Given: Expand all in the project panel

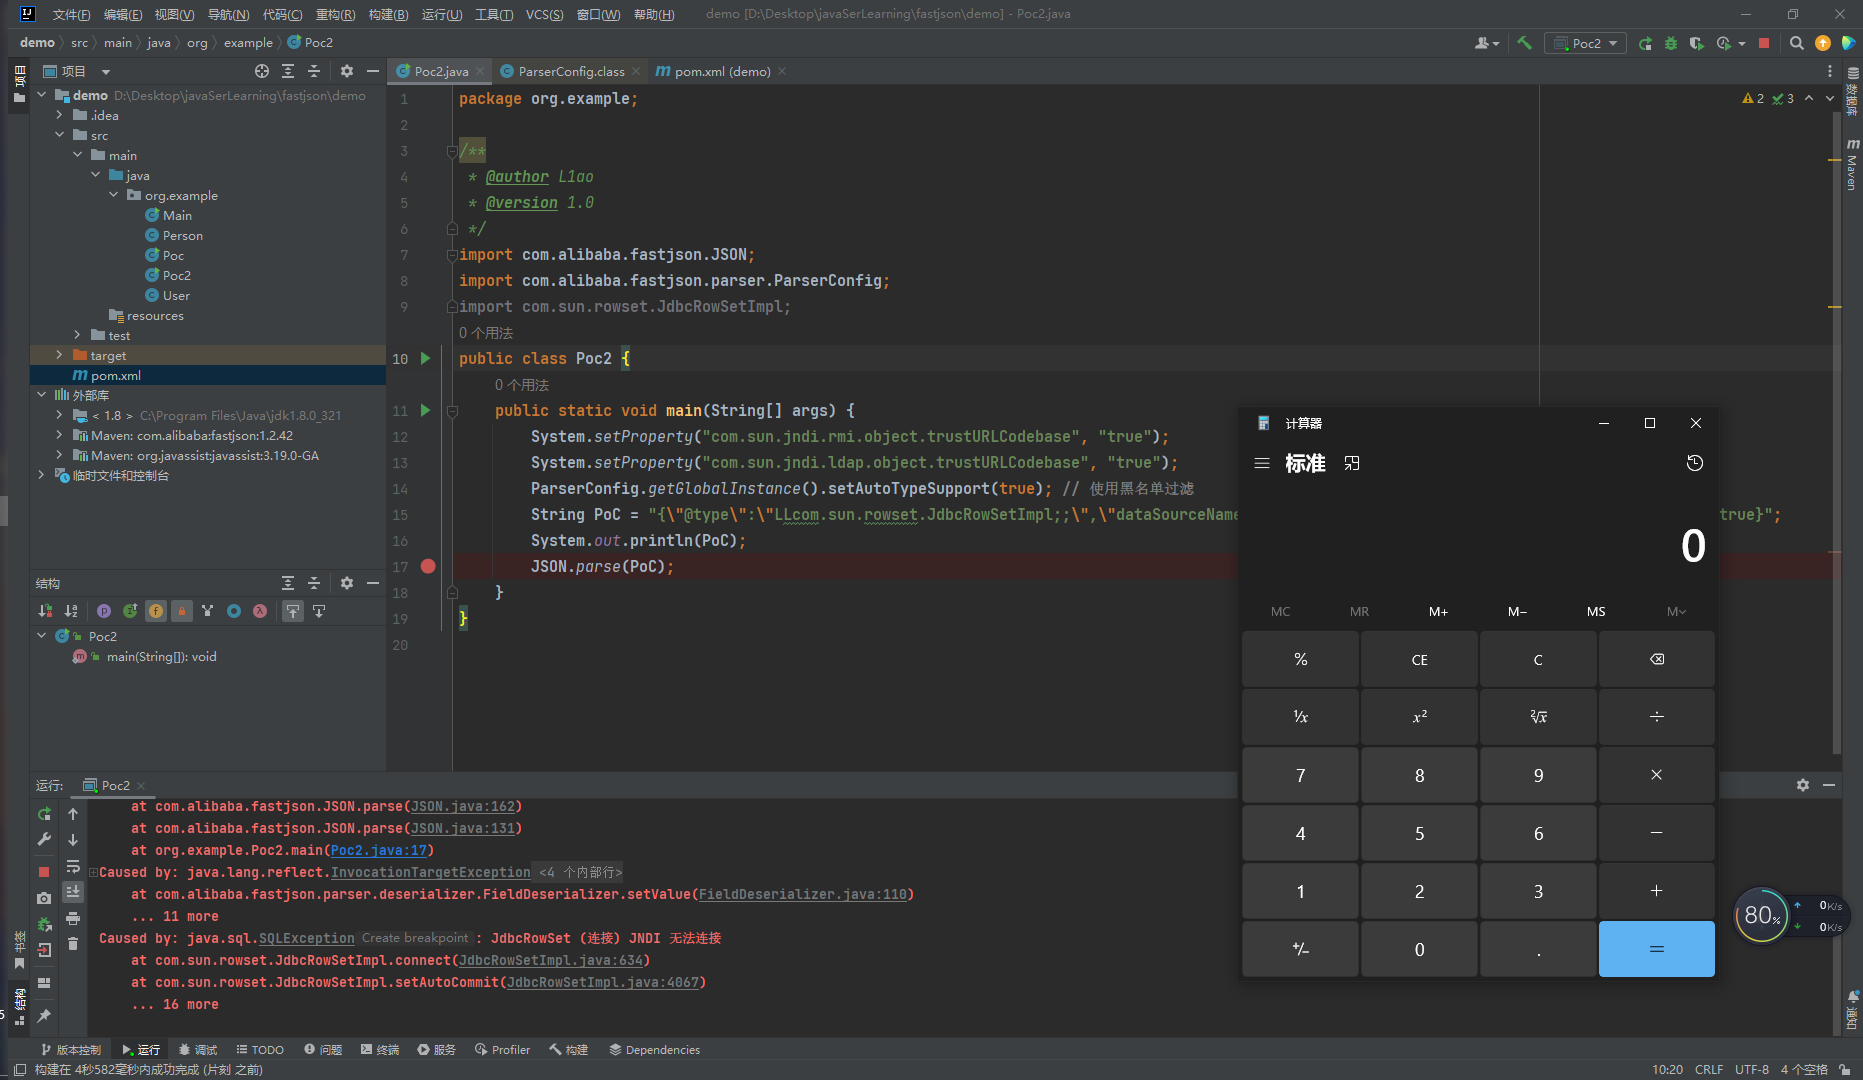Looking at the screenshot, I should tap(288, 71).
